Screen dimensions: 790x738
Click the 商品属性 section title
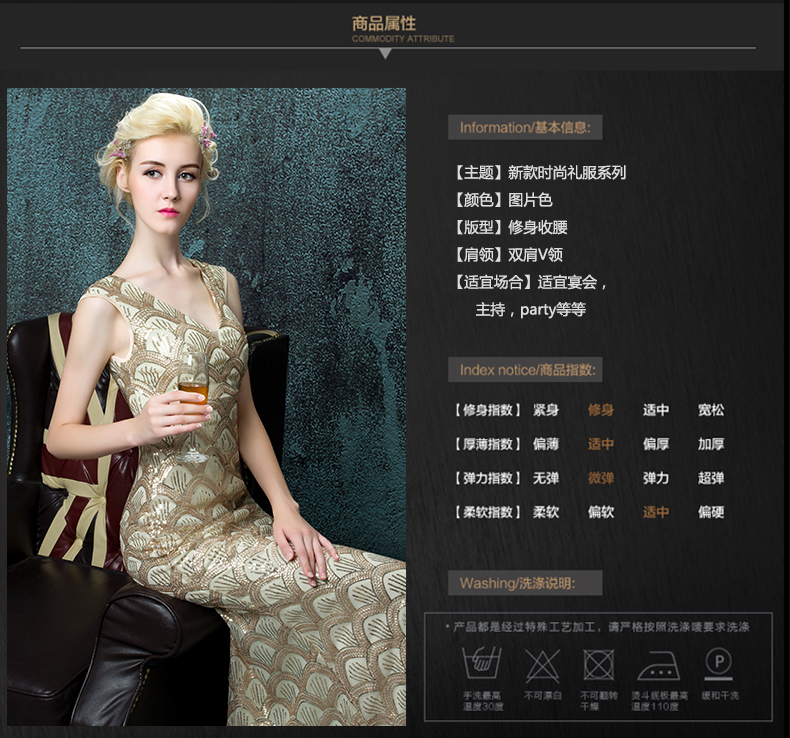click(x=384, y=23)
